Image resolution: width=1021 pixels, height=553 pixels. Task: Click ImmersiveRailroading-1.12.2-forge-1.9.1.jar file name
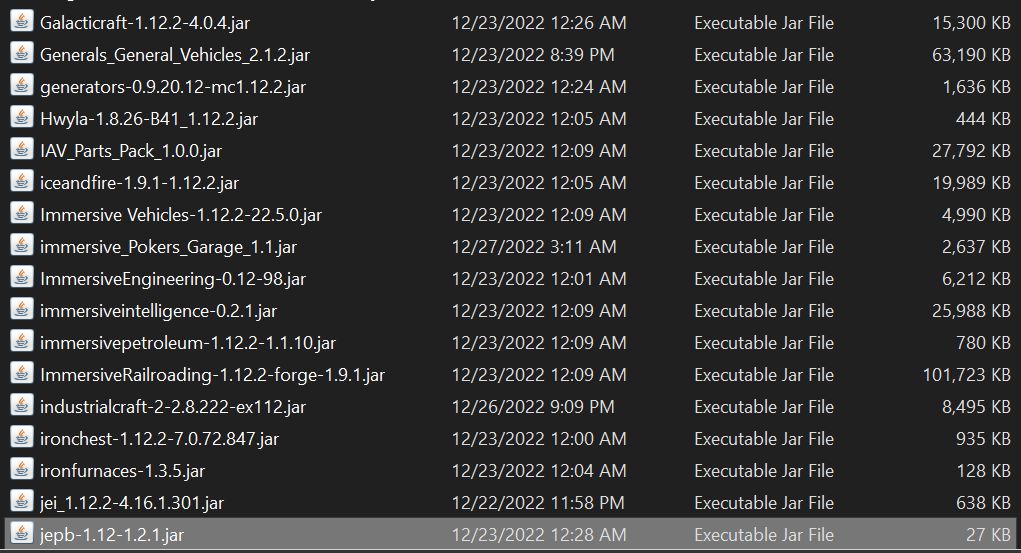coord(212,375)
